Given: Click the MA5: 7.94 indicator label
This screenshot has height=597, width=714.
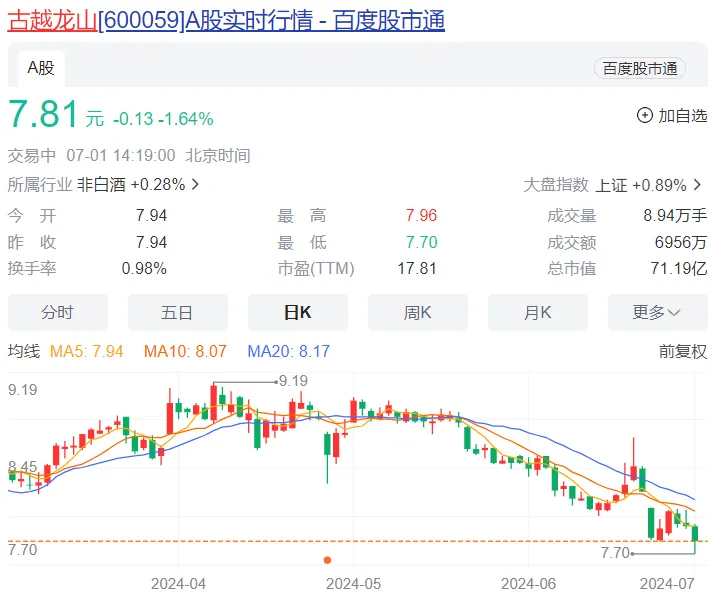Looking at the screenshot, I should [x=87, y=351].
